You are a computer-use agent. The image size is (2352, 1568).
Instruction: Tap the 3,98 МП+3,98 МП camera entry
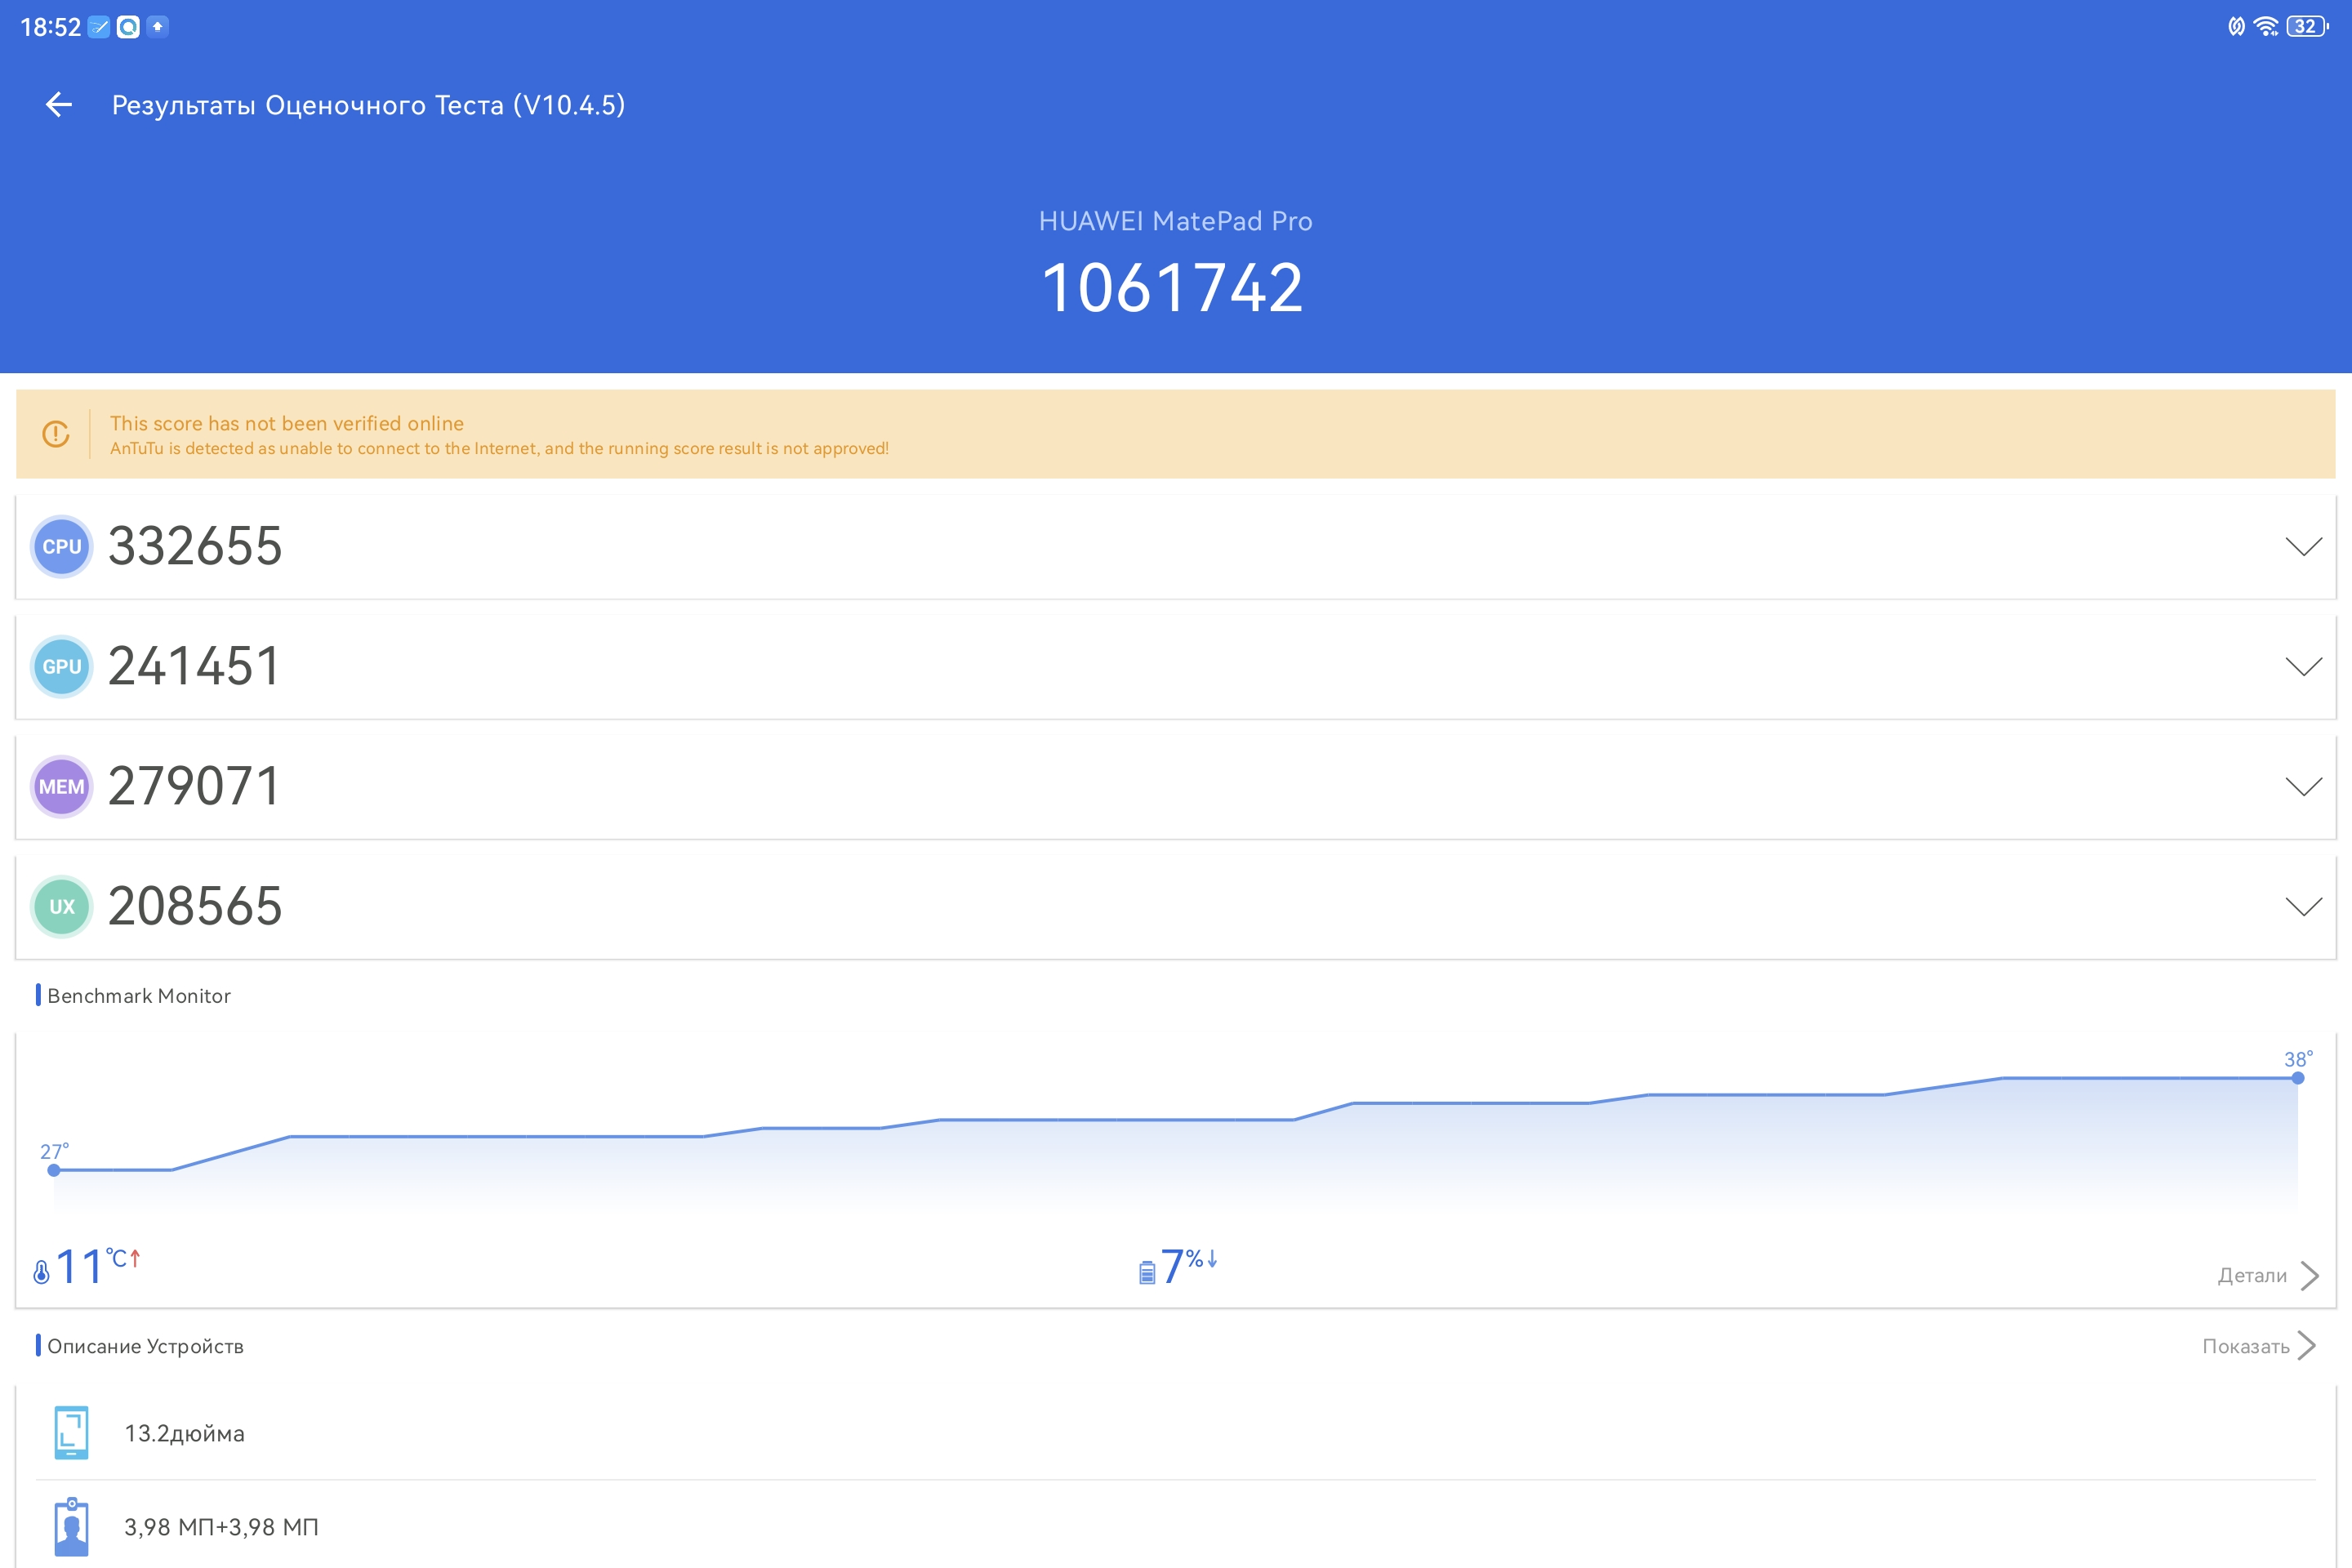(x=221, y=1527)
